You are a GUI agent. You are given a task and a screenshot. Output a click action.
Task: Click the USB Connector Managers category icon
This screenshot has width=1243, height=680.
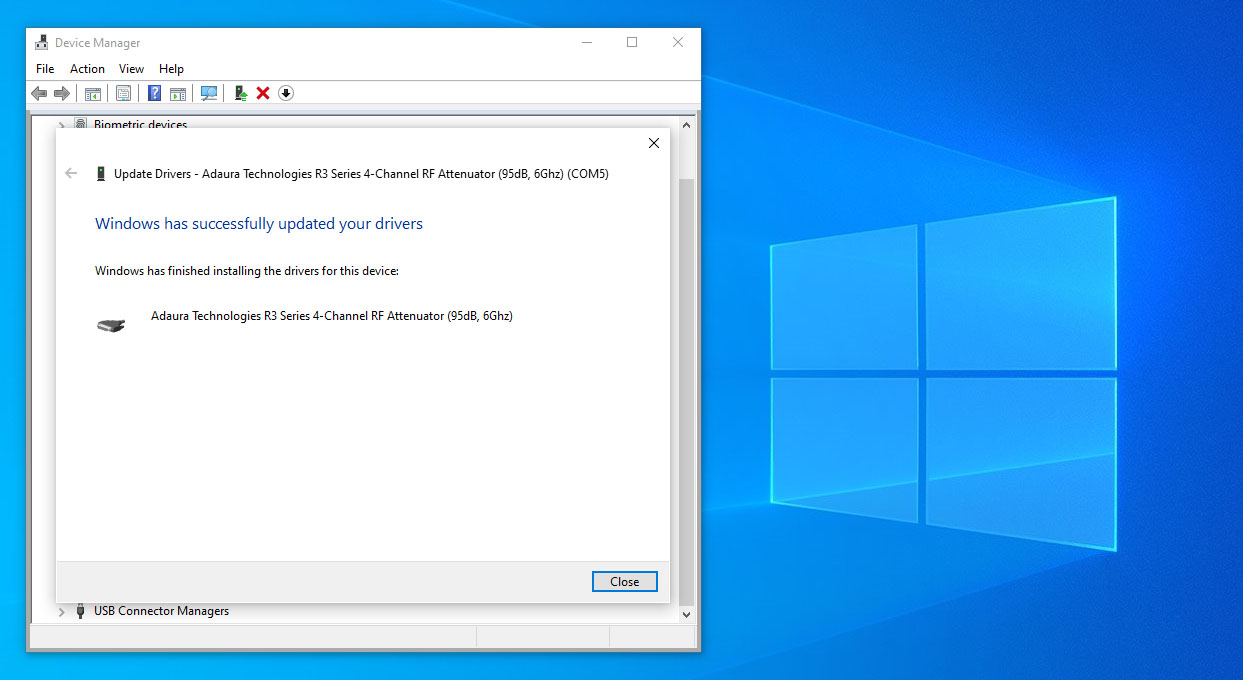pos(81,611)
